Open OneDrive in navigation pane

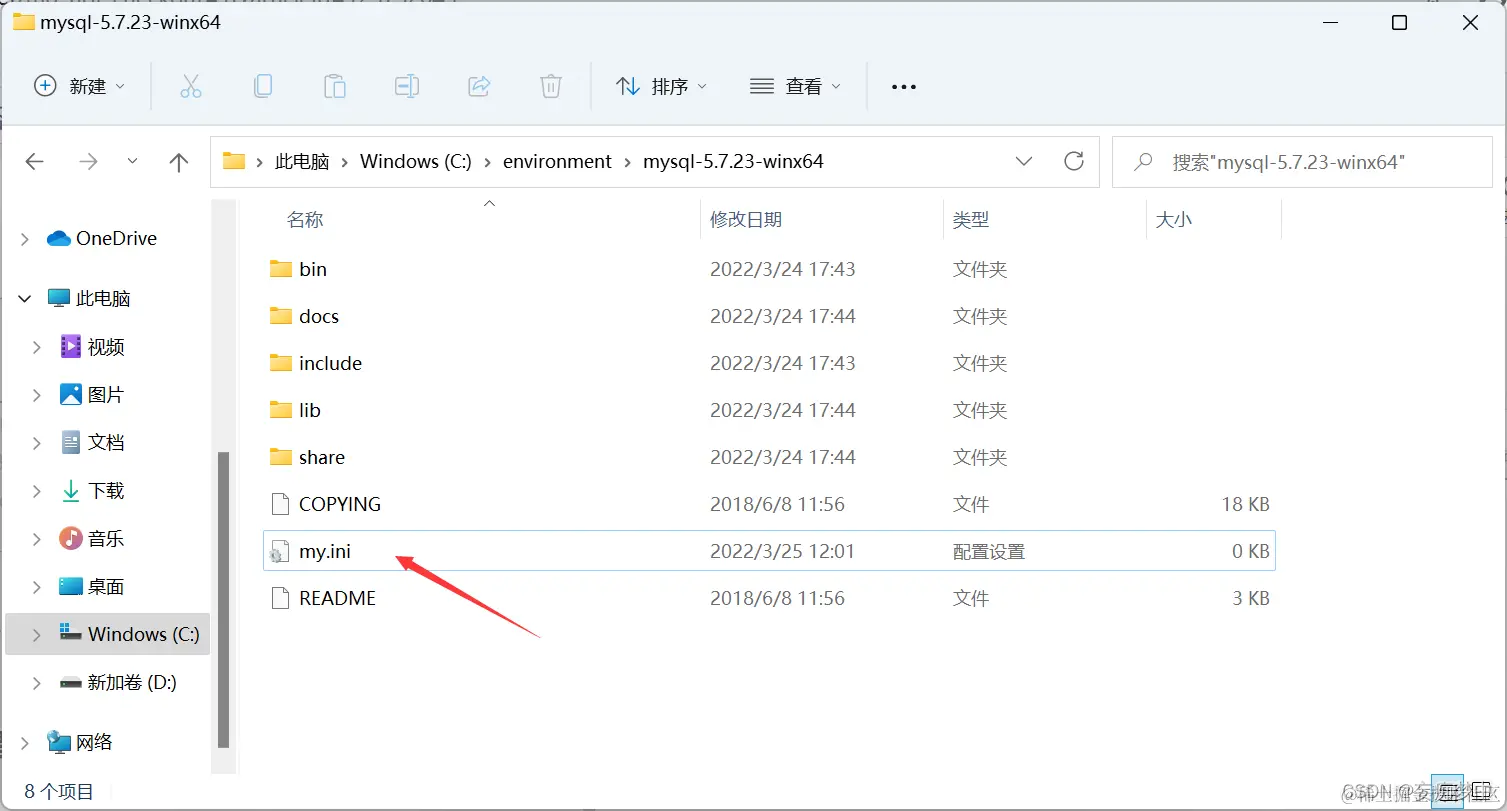[102, 238]
